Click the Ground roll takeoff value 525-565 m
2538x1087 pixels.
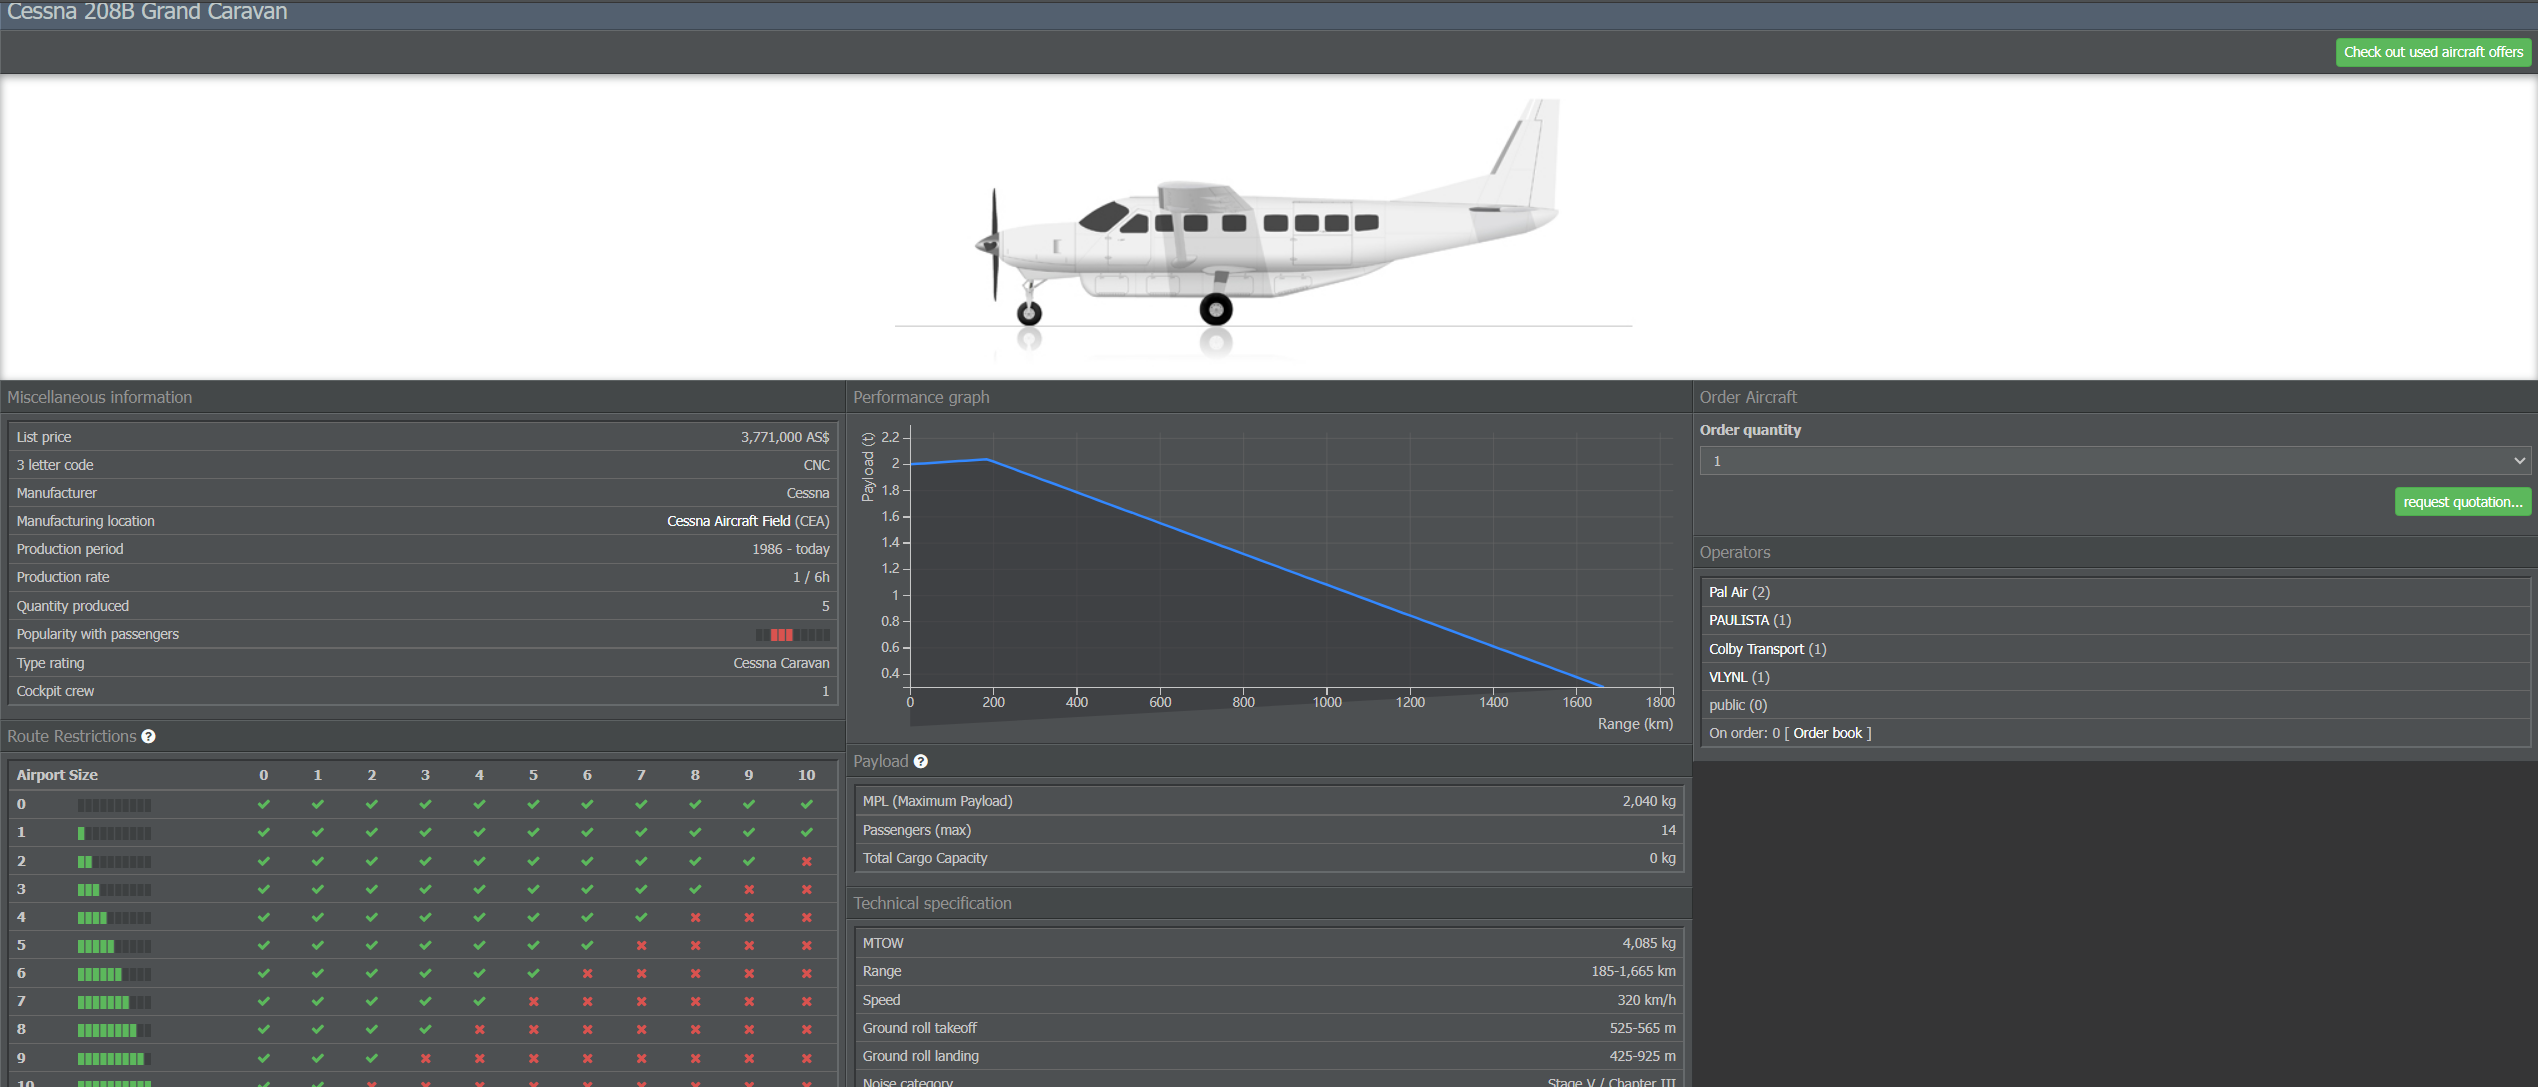click(x=1642, y=1028)
